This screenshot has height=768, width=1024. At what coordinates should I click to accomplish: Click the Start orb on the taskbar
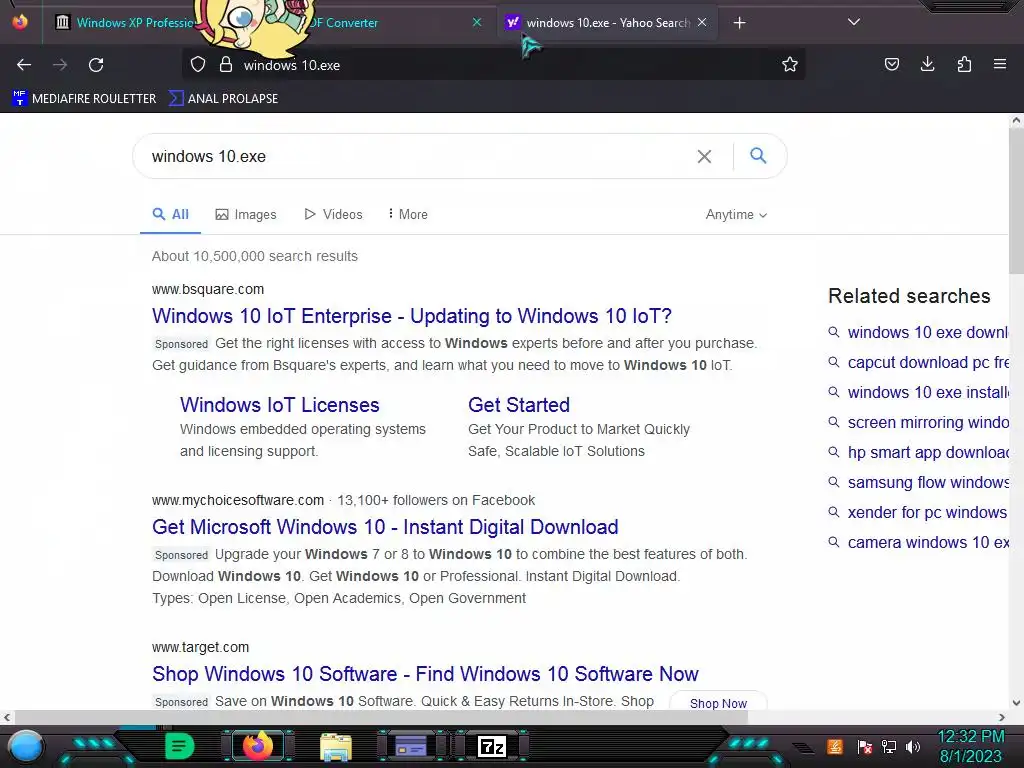[x=25, y=746]
